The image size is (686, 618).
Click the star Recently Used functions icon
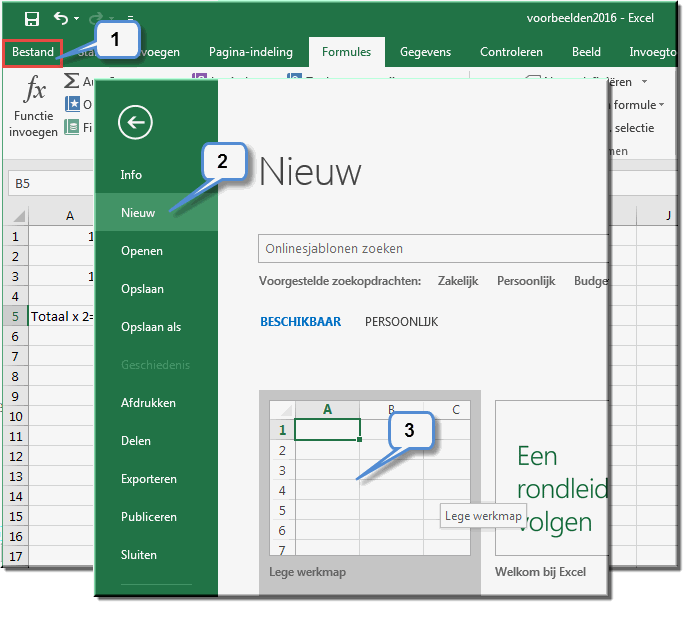72,104
